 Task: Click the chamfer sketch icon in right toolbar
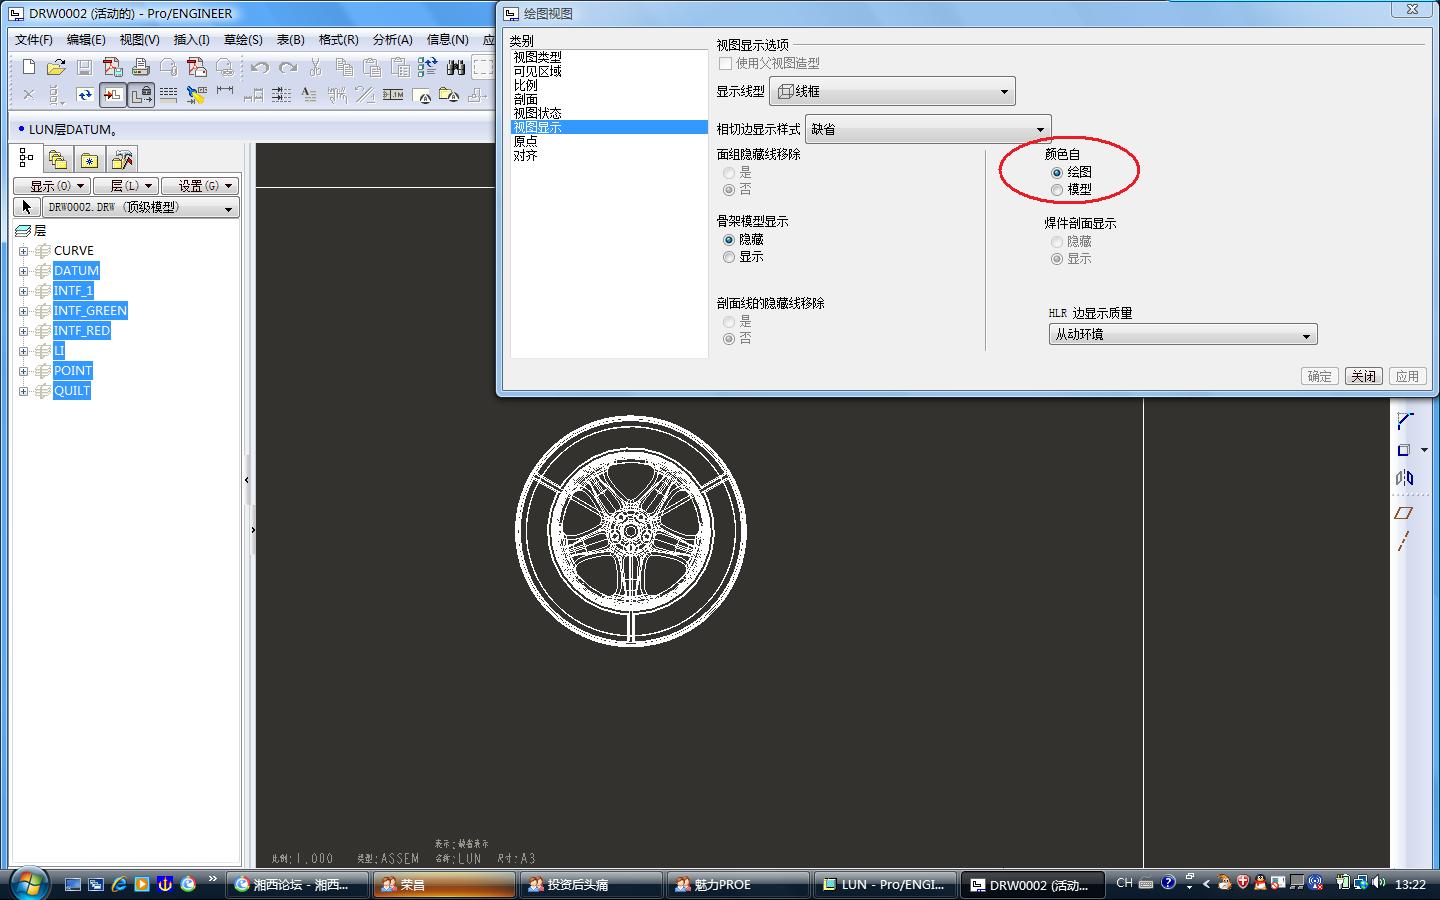1405,420
